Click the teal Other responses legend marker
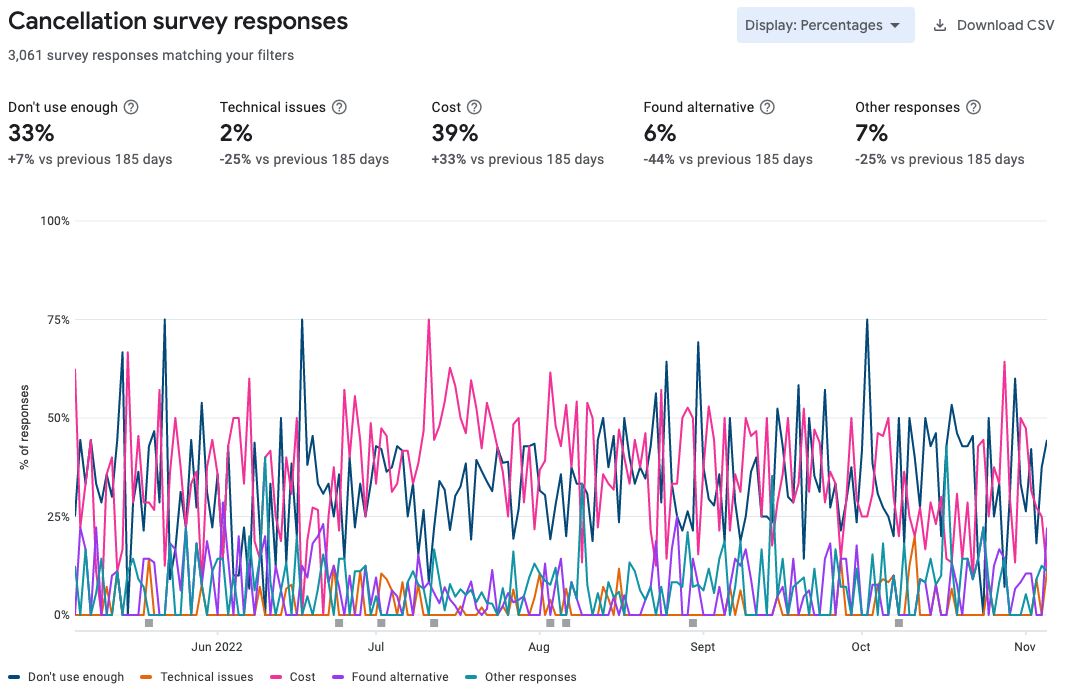 coord(470,677)
